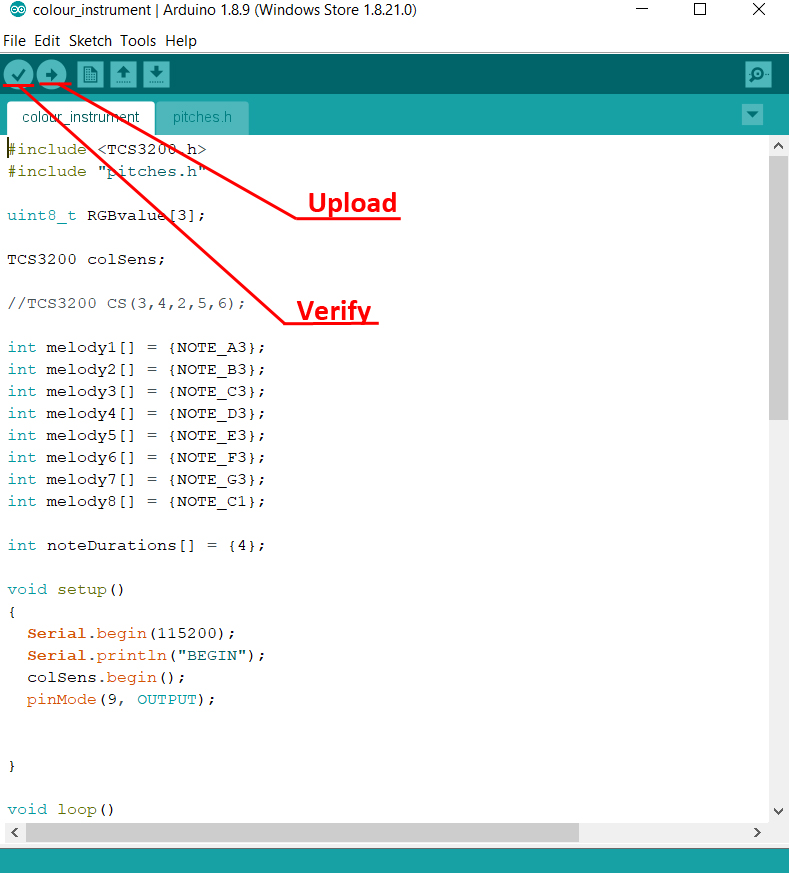
Task: Click the horizontal scrollbar right arrow
Action: [x=757, y=832]
